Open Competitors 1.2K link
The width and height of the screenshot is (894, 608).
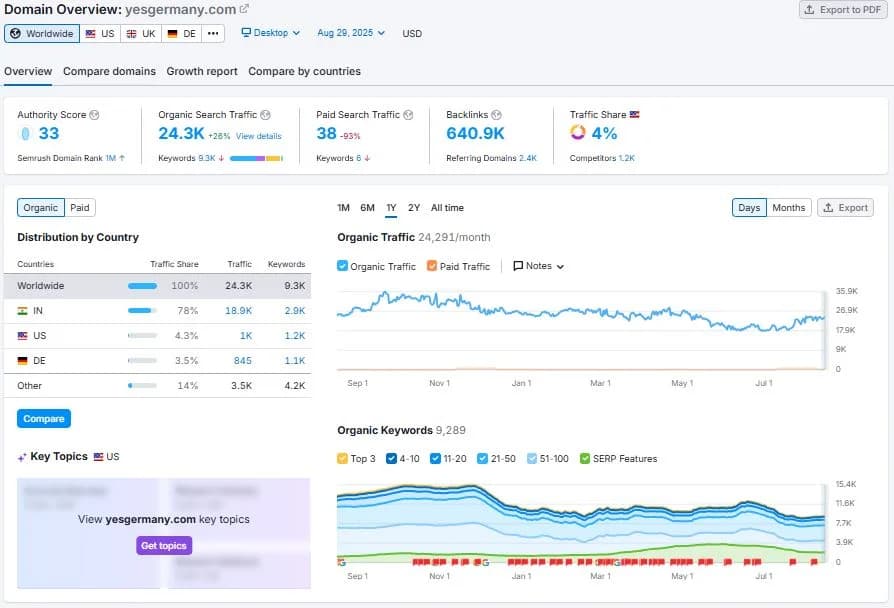pyautogui.click(x=626, y=158)
